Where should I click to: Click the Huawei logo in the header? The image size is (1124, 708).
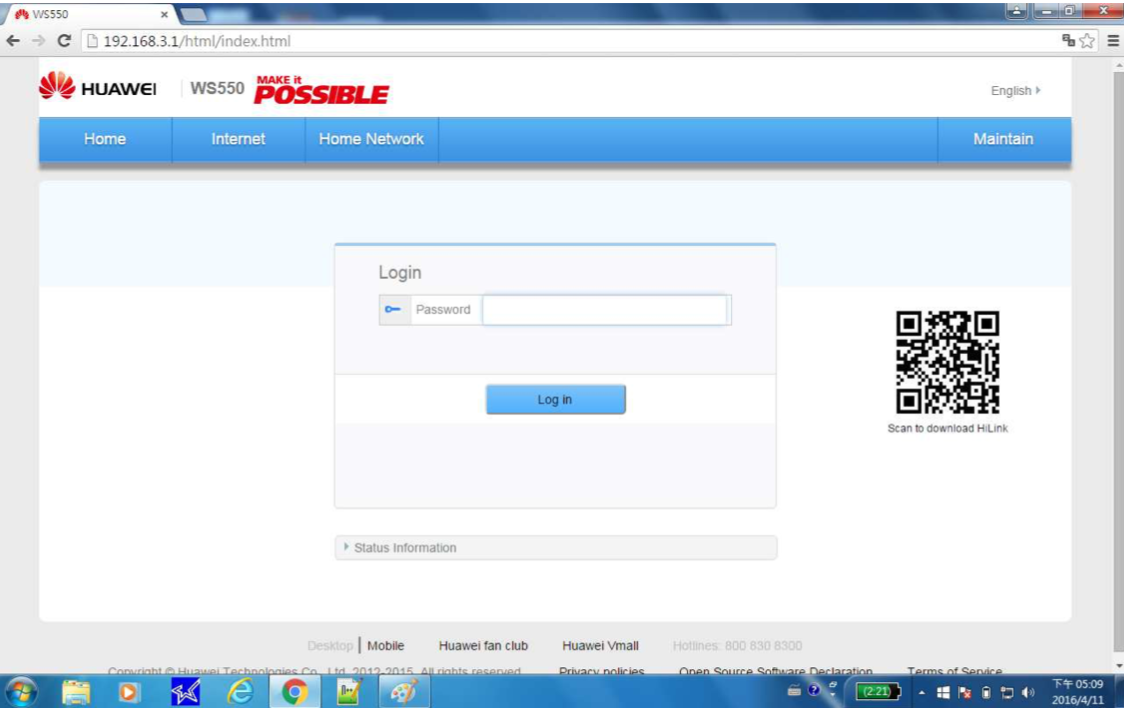coord(97,86)
